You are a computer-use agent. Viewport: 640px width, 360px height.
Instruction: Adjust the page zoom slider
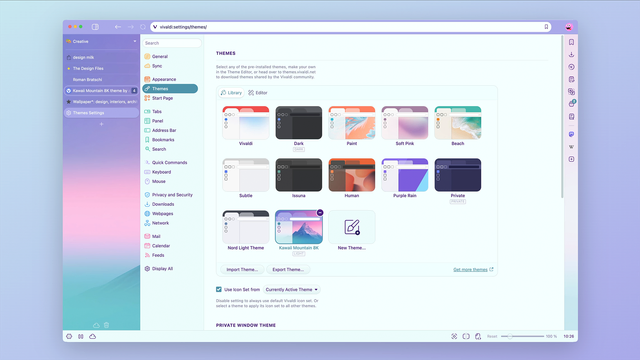522,336
